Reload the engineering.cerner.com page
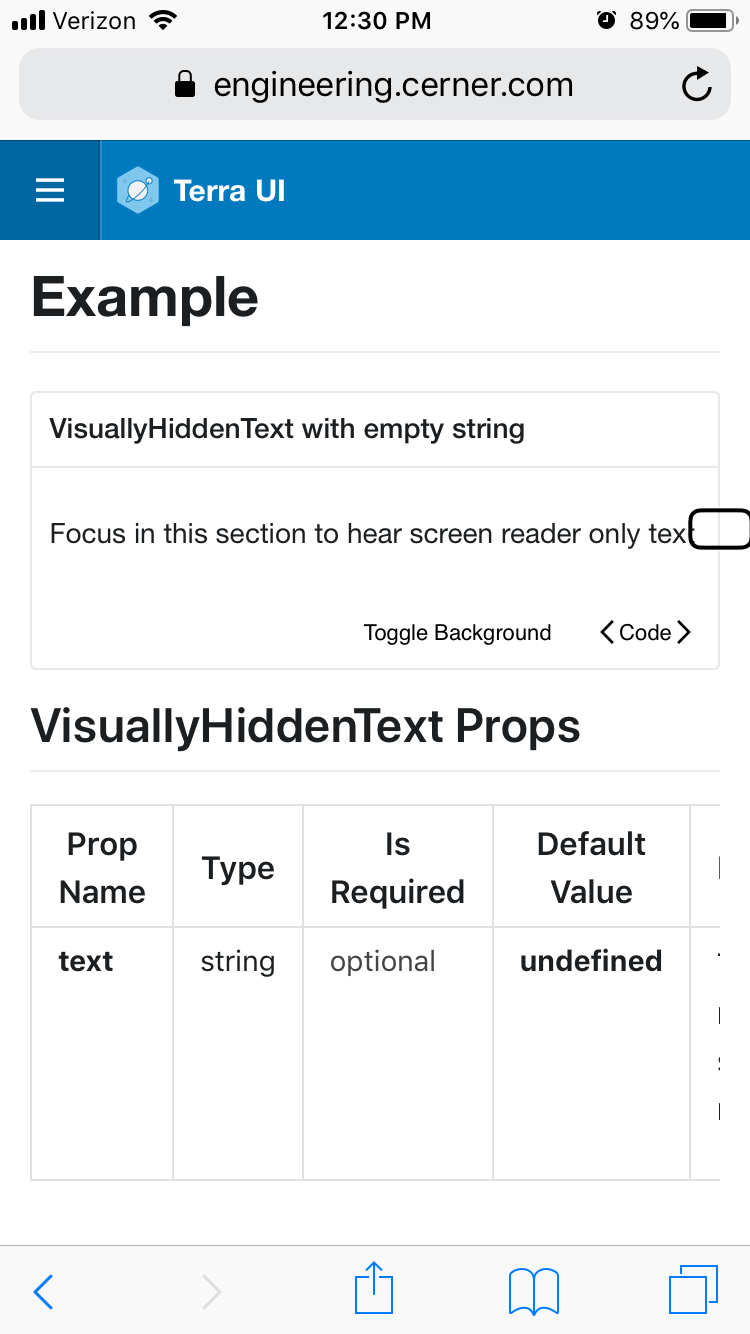The width and height of the screenshot is (750, 1334). [x=697, y=84]
